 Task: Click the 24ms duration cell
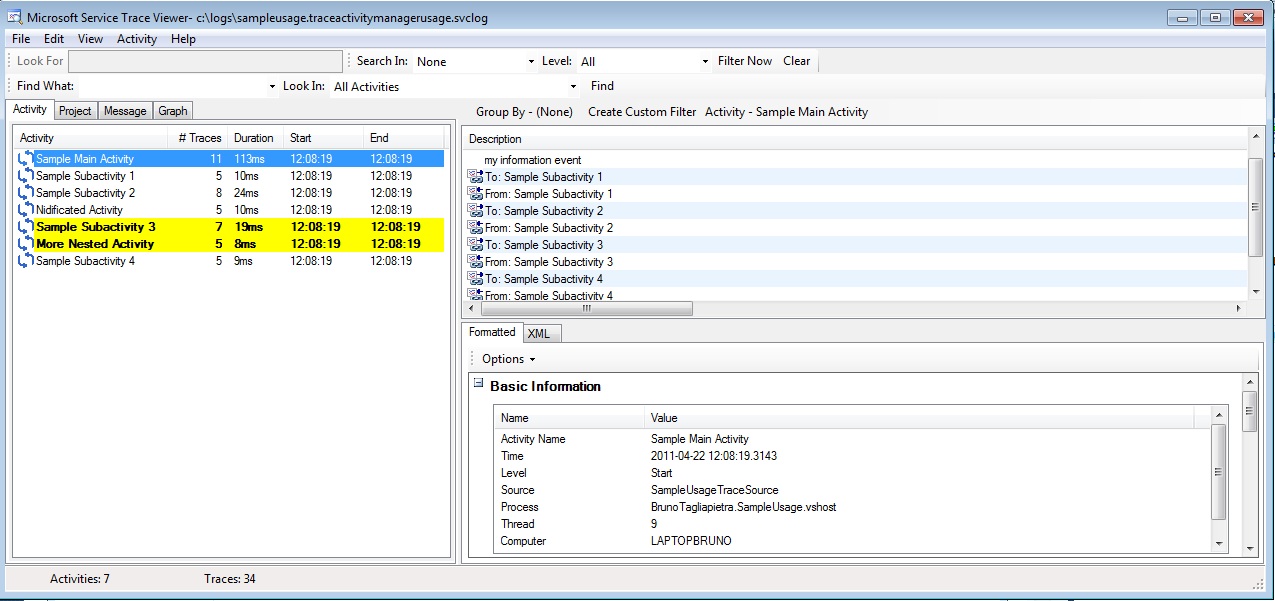(246, 193)
